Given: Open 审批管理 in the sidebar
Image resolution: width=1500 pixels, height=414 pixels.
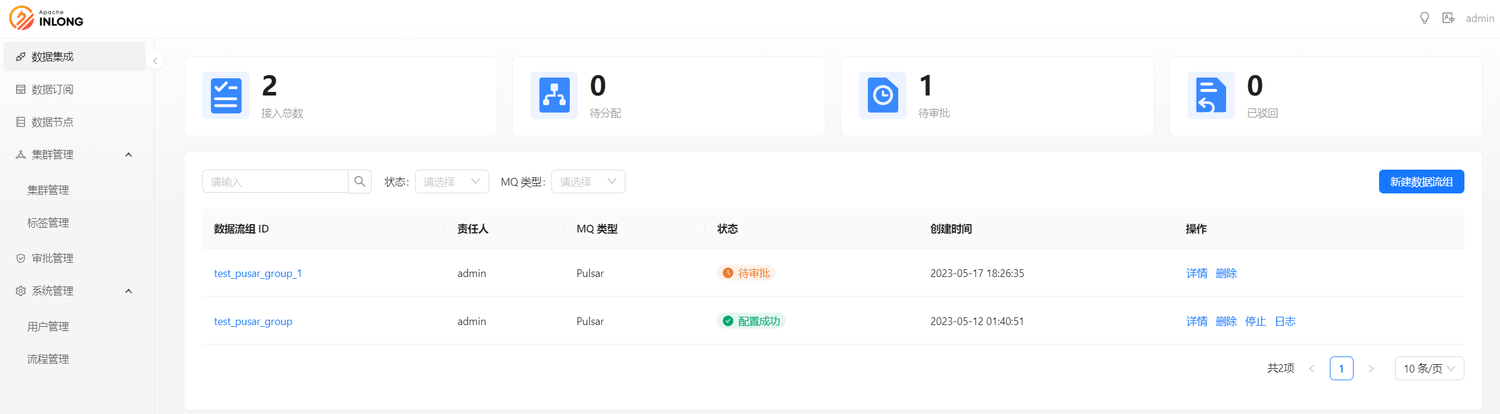Looking at the screenshot, I should click(52, 258).
